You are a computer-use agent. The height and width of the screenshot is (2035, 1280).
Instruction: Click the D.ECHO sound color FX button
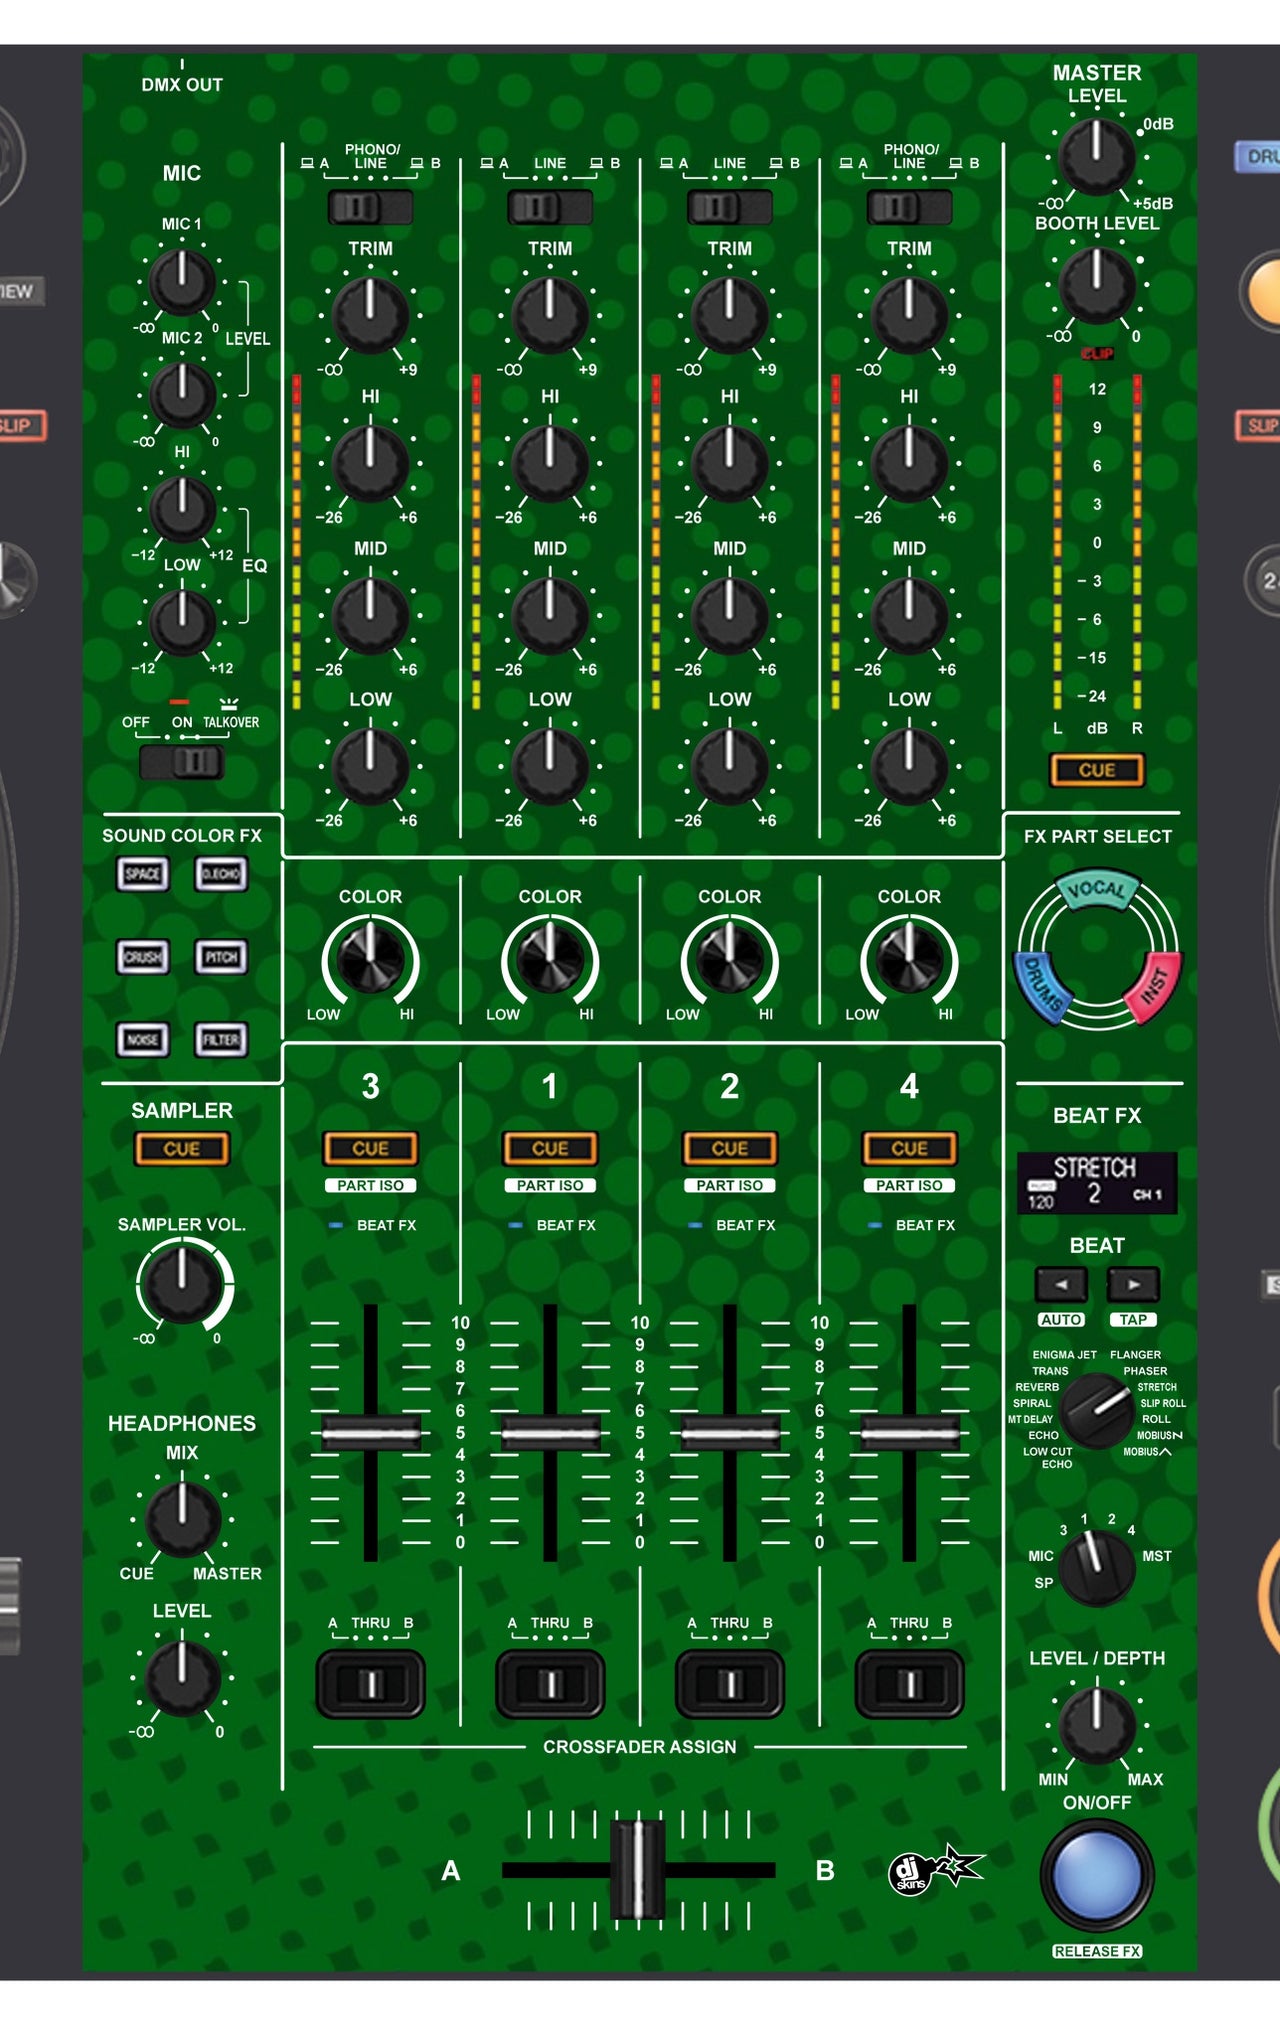tap(221, 874)
